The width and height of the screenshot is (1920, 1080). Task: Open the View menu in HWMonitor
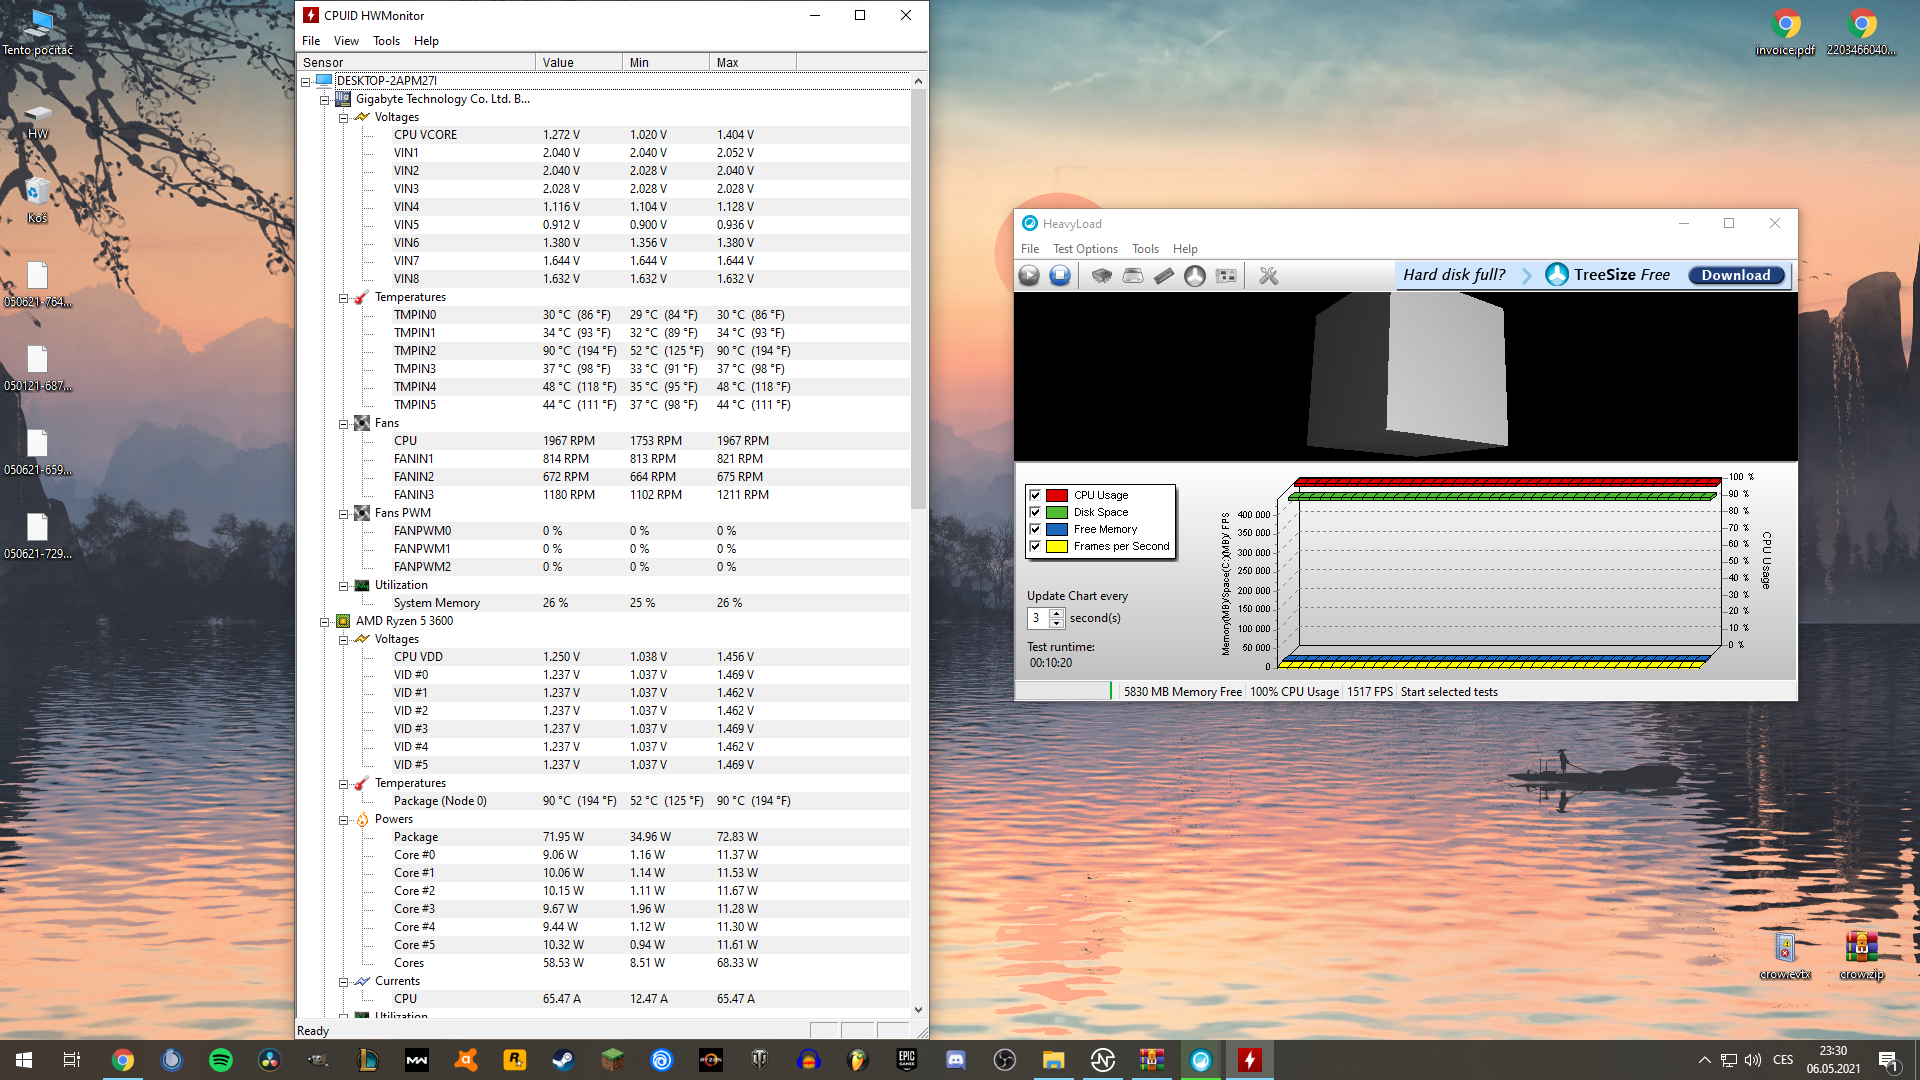click(346, 41)
